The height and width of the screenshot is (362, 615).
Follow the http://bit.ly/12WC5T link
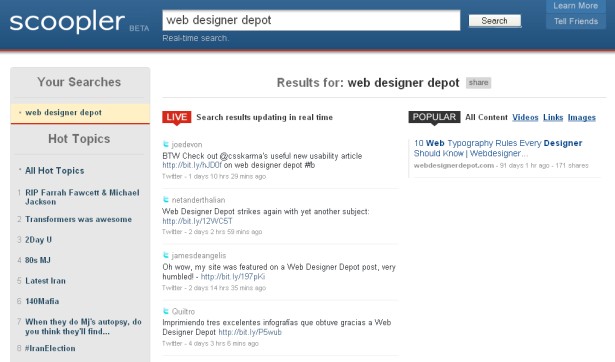coord(197,221)
